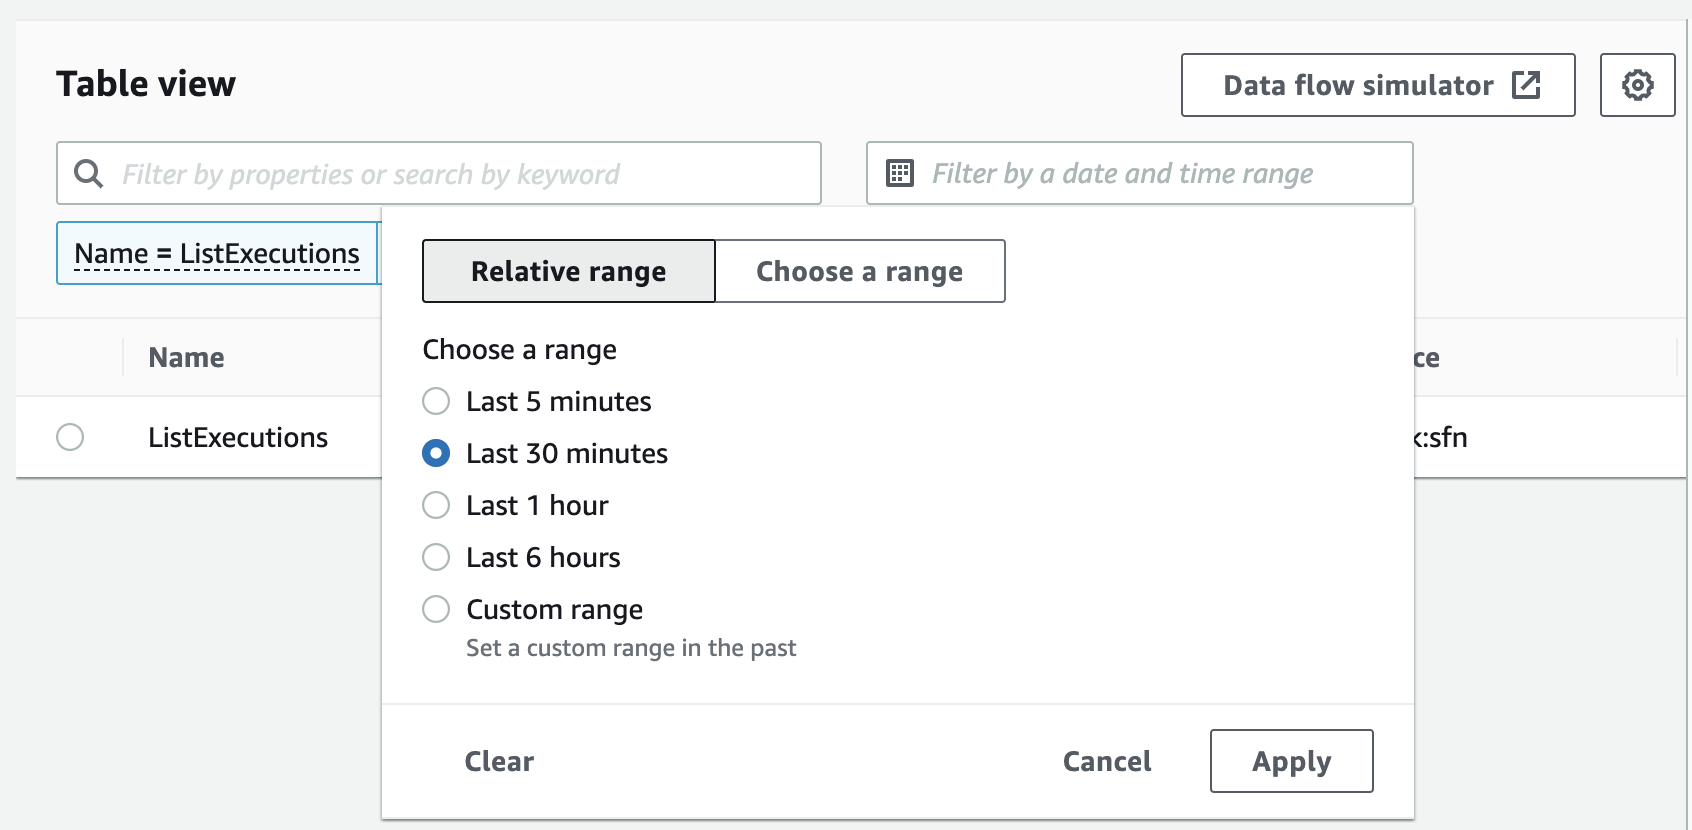This screenshot has height=830, width=1692.
Task: Click the Name = ListExecutions filter token
Action: pyautogui.click(x=216, y=254)
